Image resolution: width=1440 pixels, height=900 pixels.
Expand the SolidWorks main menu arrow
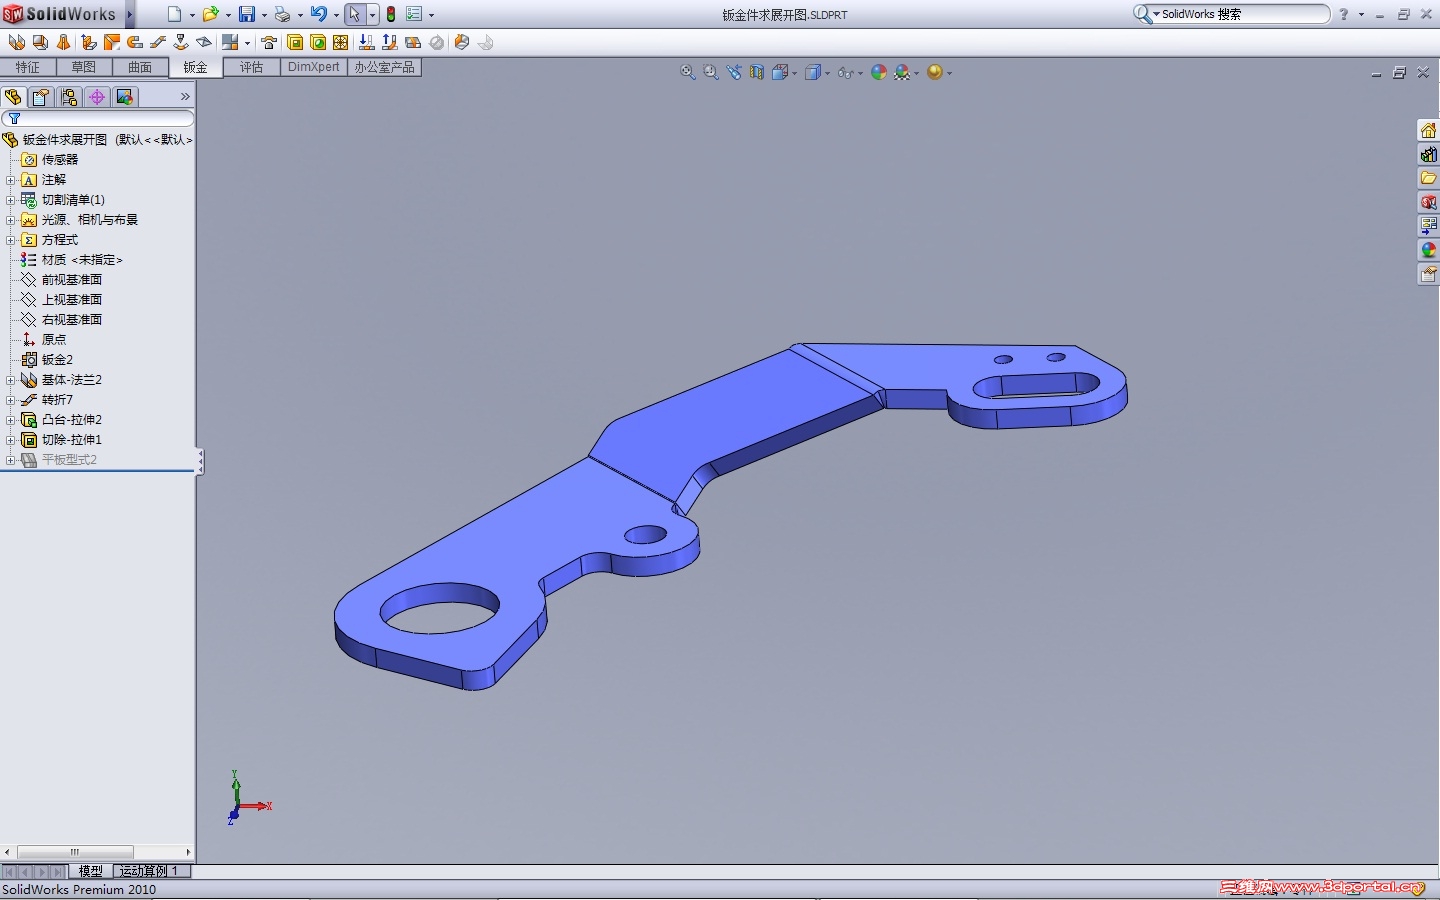tap(129, 14)
